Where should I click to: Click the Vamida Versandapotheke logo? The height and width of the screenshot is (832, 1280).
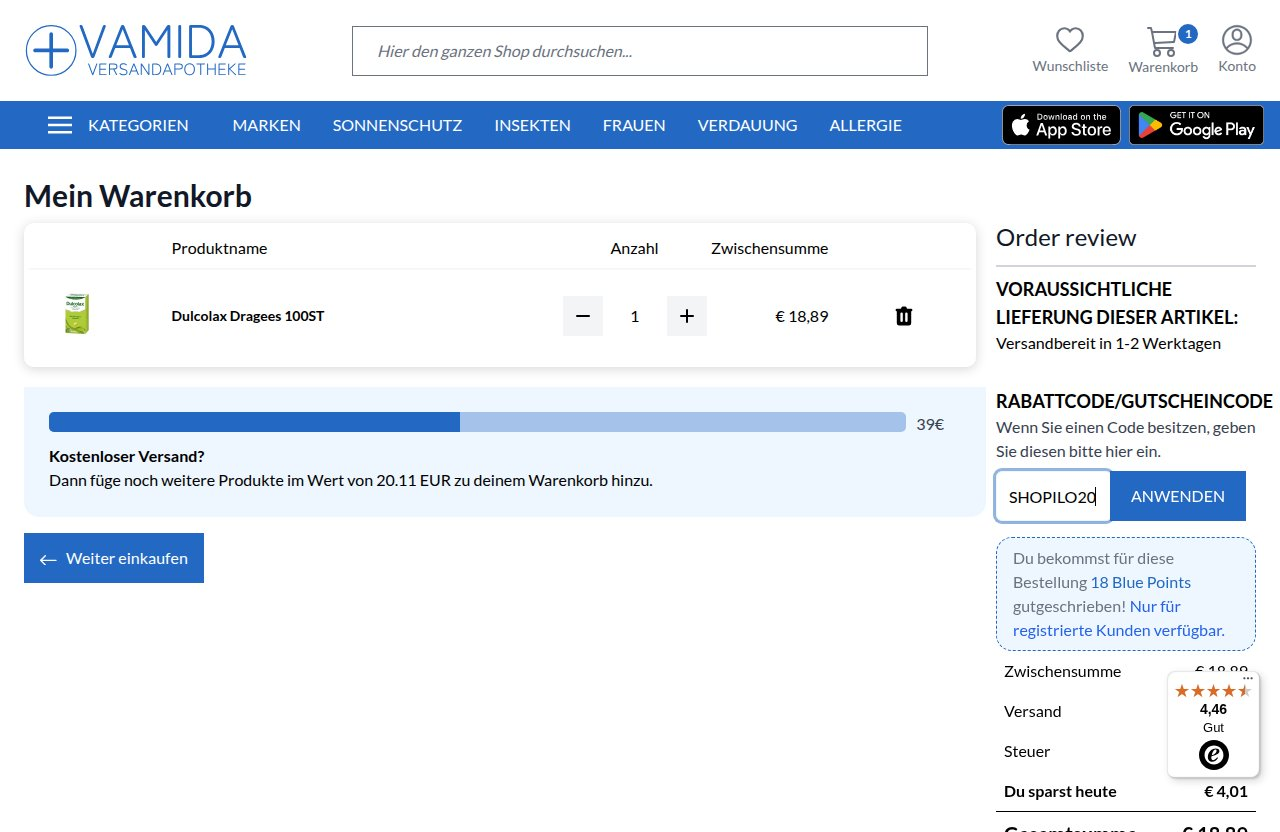[136, 50]
